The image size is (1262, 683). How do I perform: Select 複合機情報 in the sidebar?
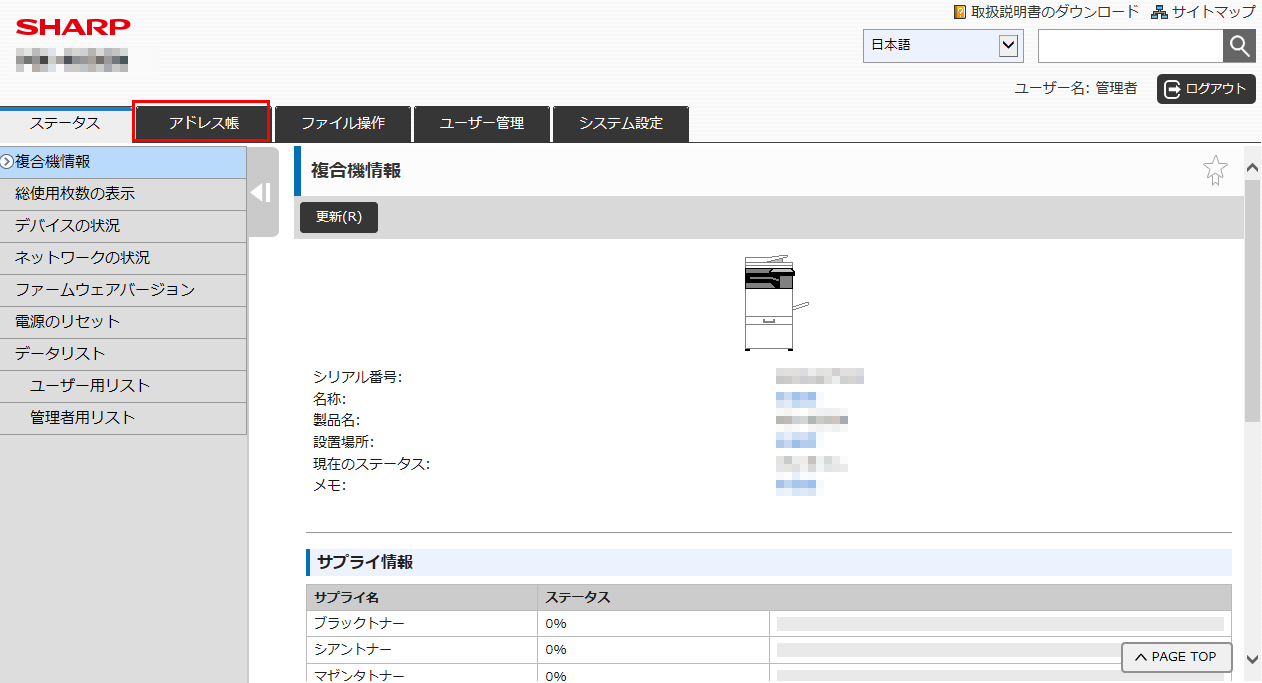tap(123, 162)
